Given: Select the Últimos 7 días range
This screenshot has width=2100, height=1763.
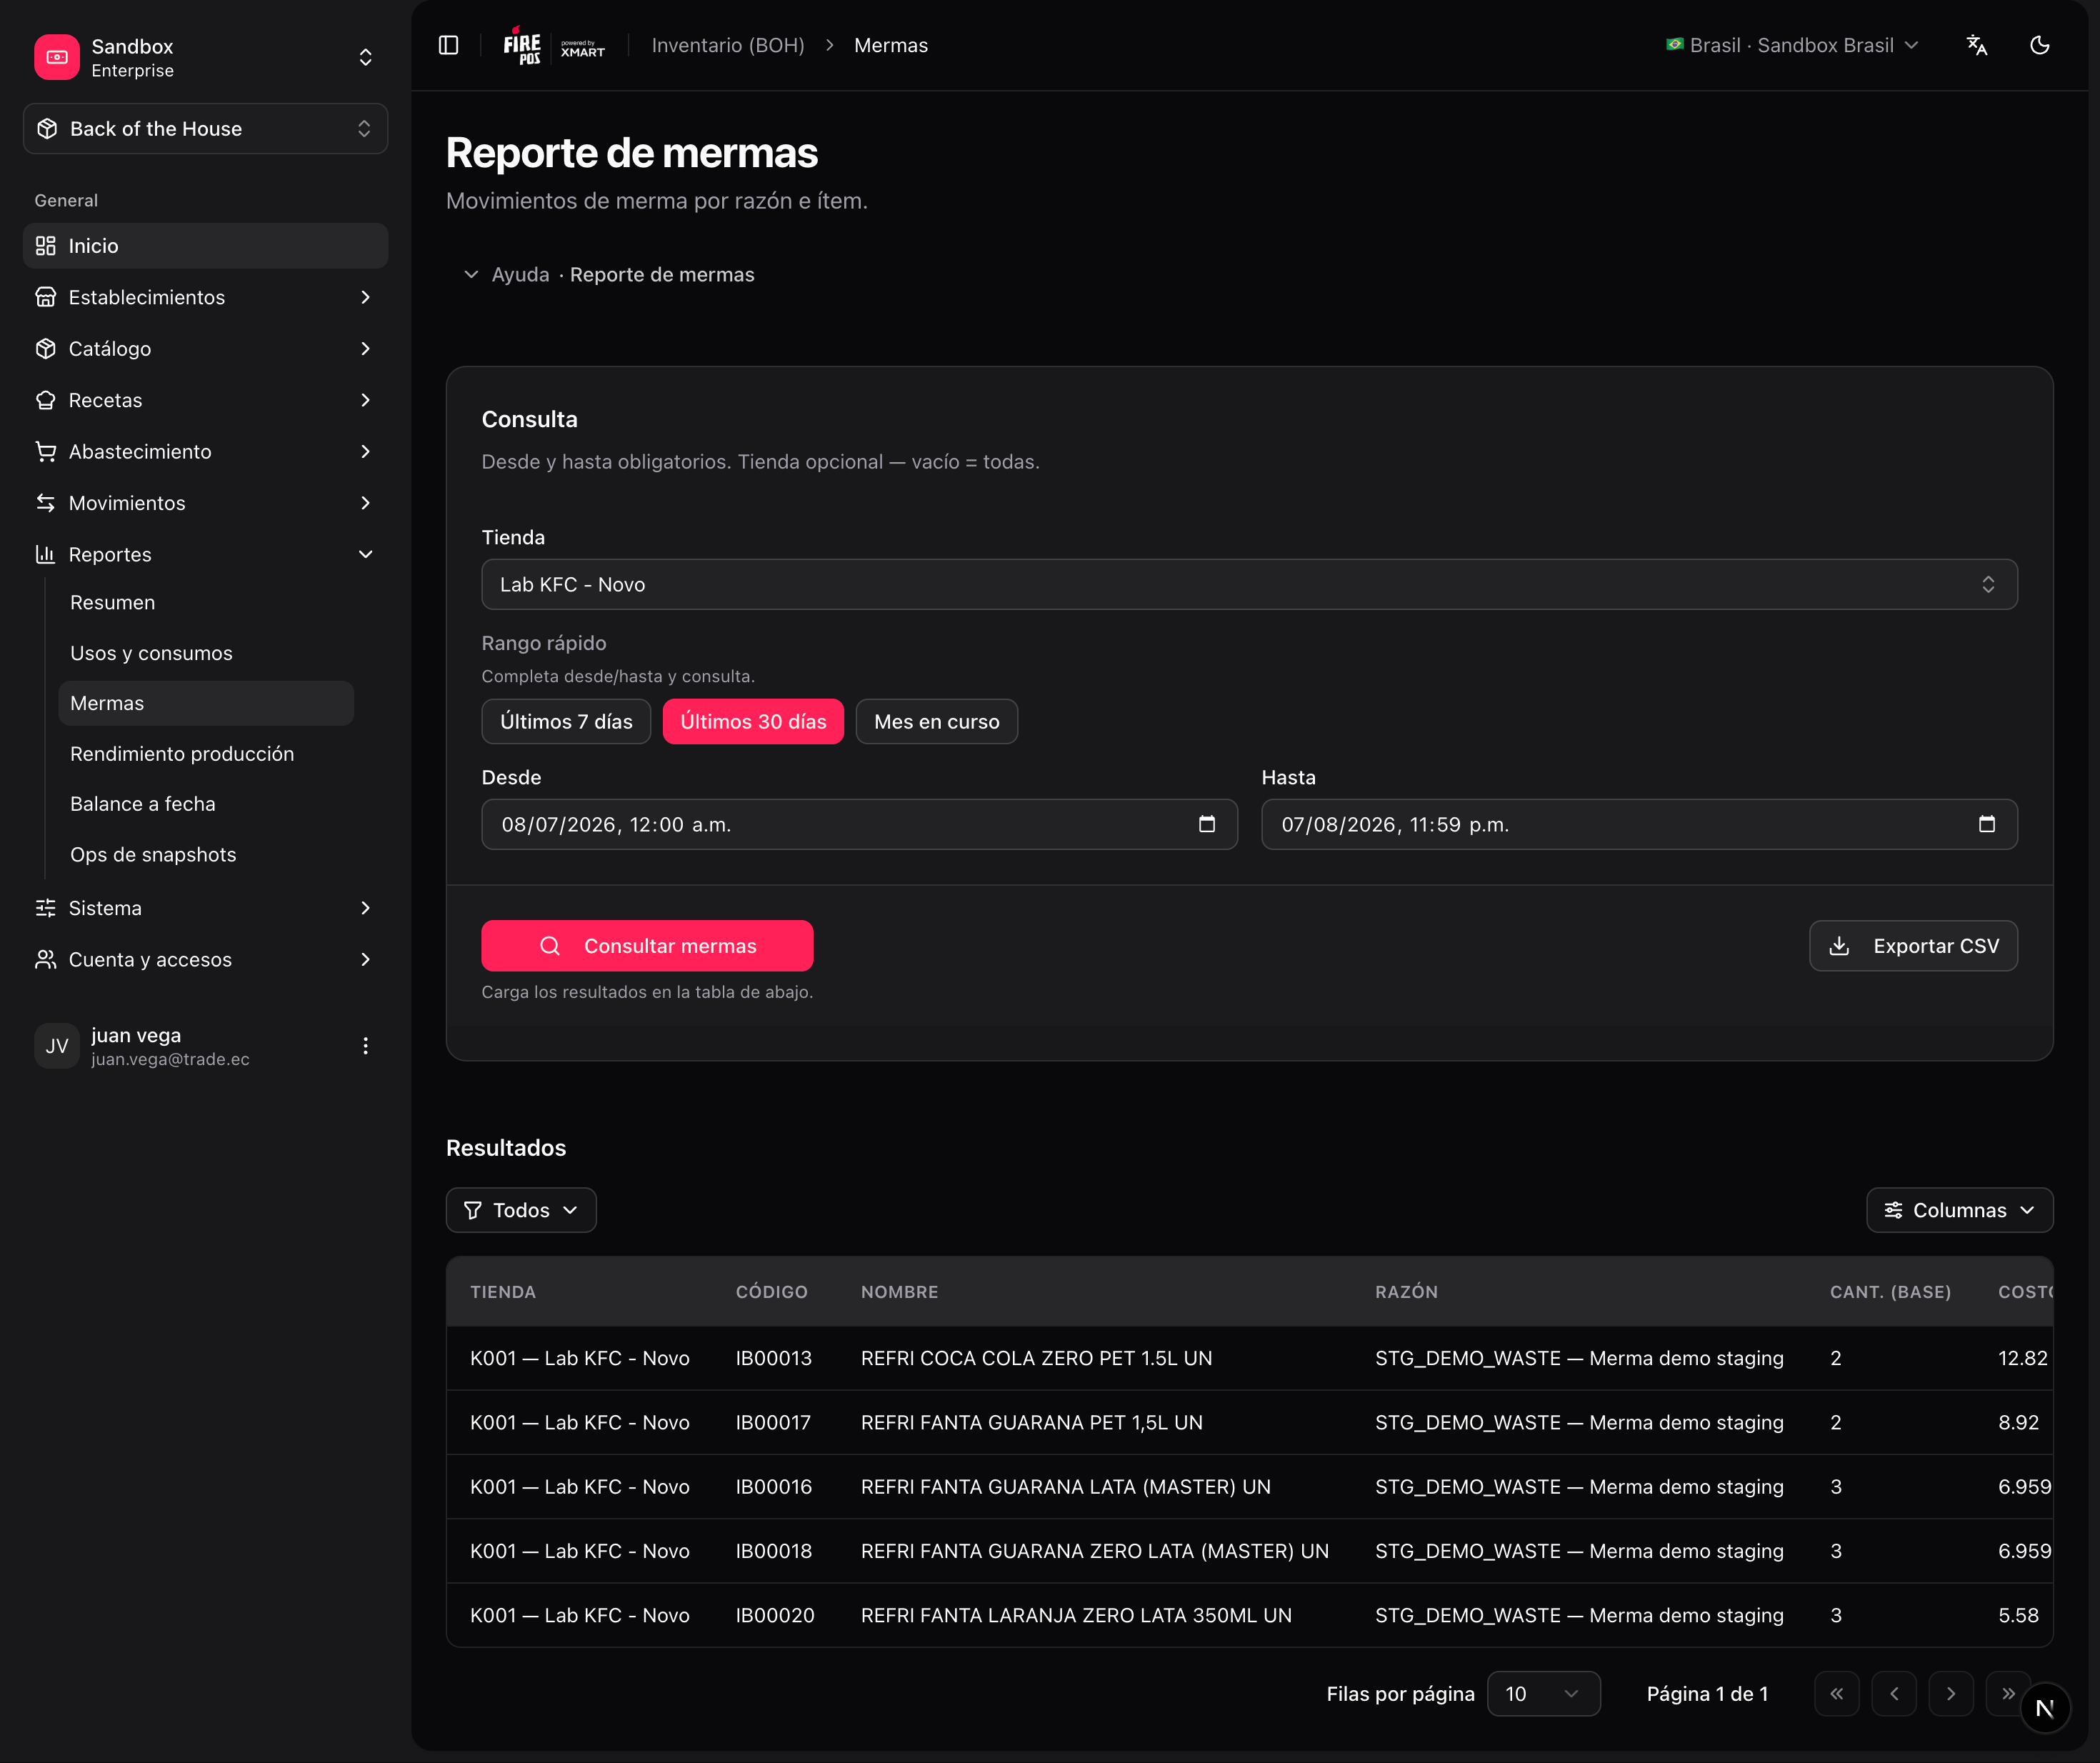Looking at the screenshot, I should click(566, 722).
